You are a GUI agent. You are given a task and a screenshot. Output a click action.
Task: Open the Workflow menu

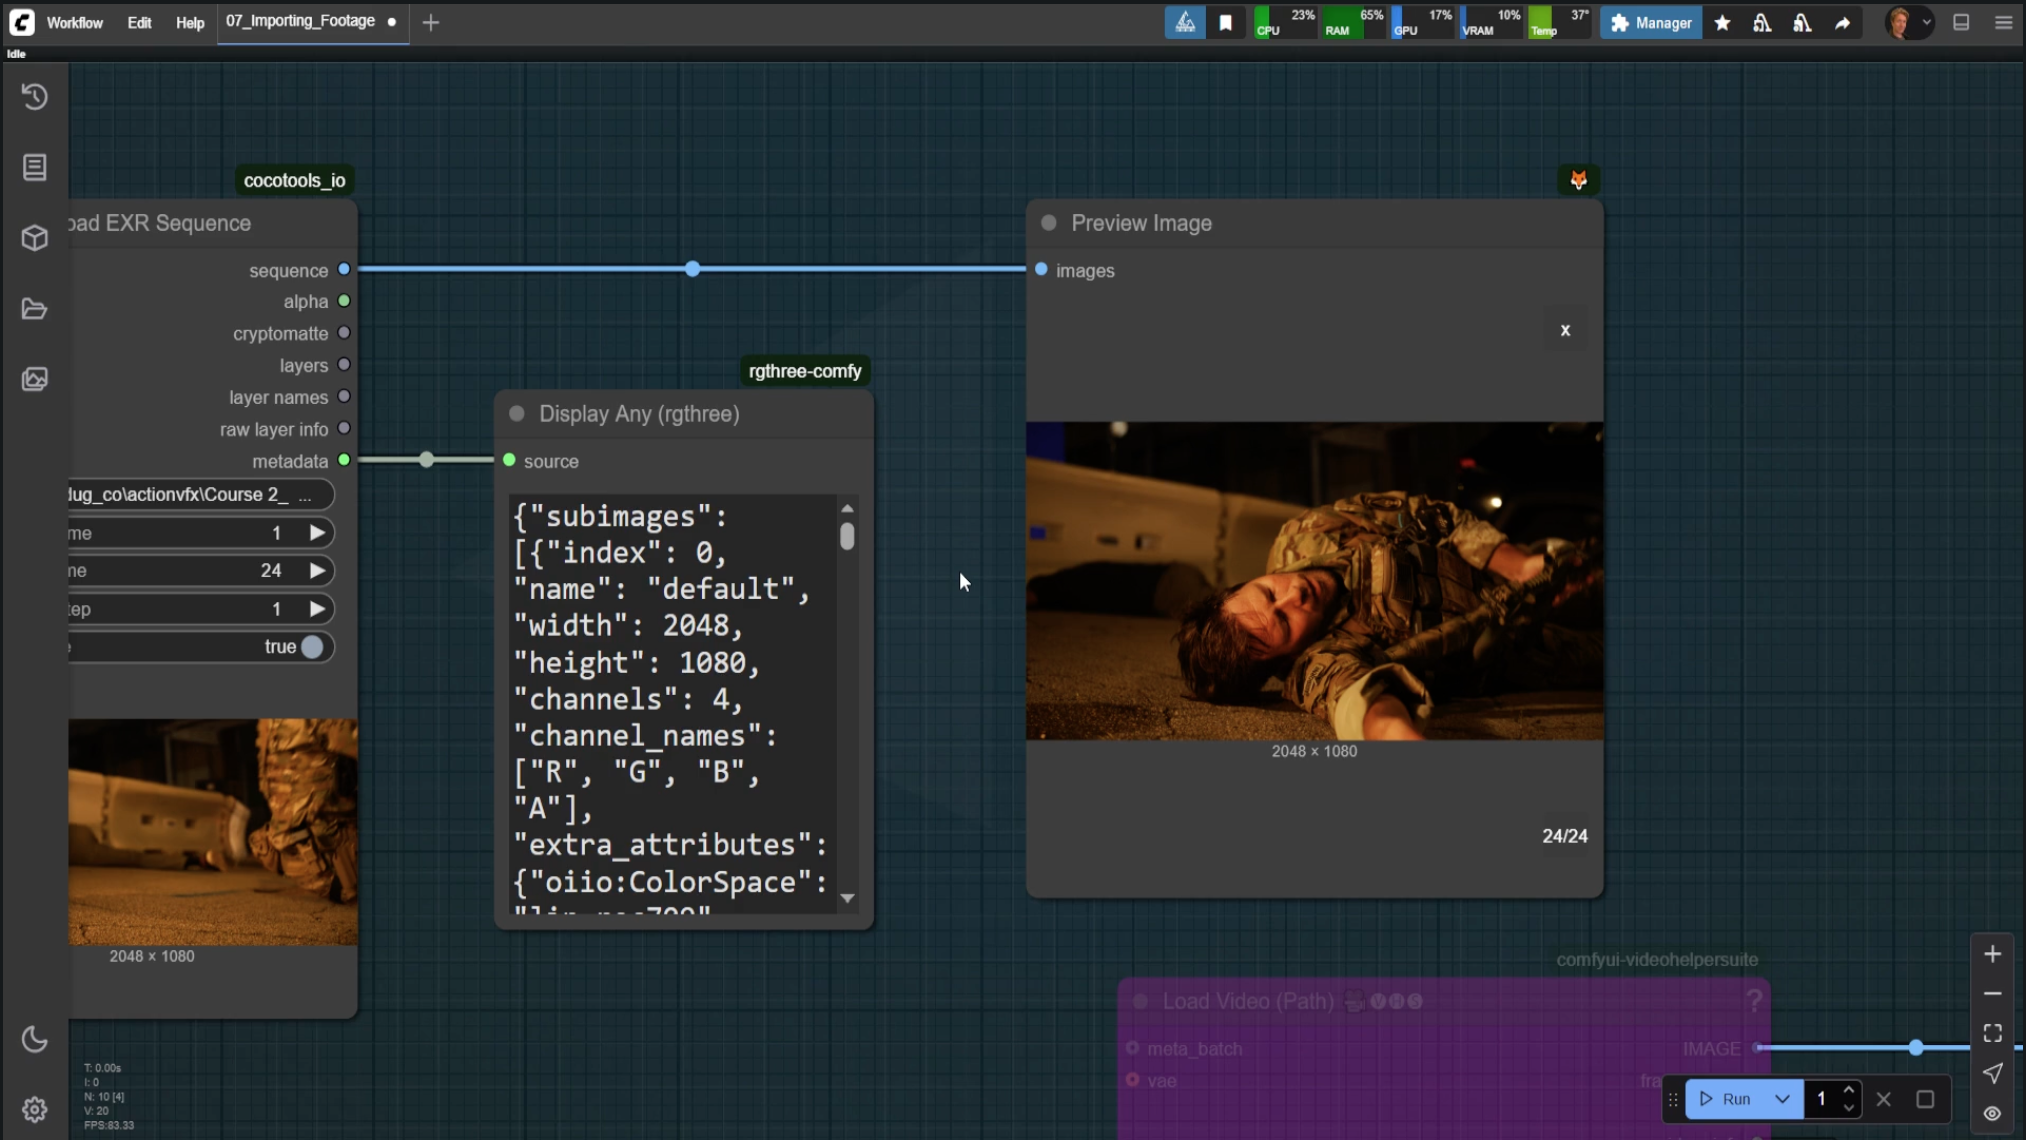coord(74,22)
